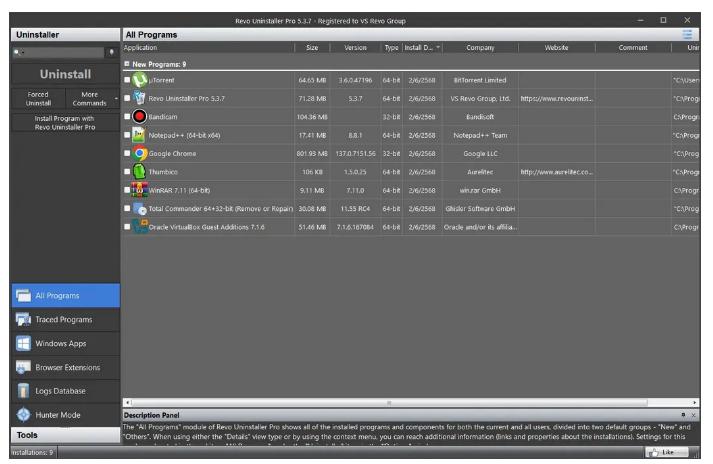Collapse the New Programs group
Screen dimensions: 713x464
127,64
